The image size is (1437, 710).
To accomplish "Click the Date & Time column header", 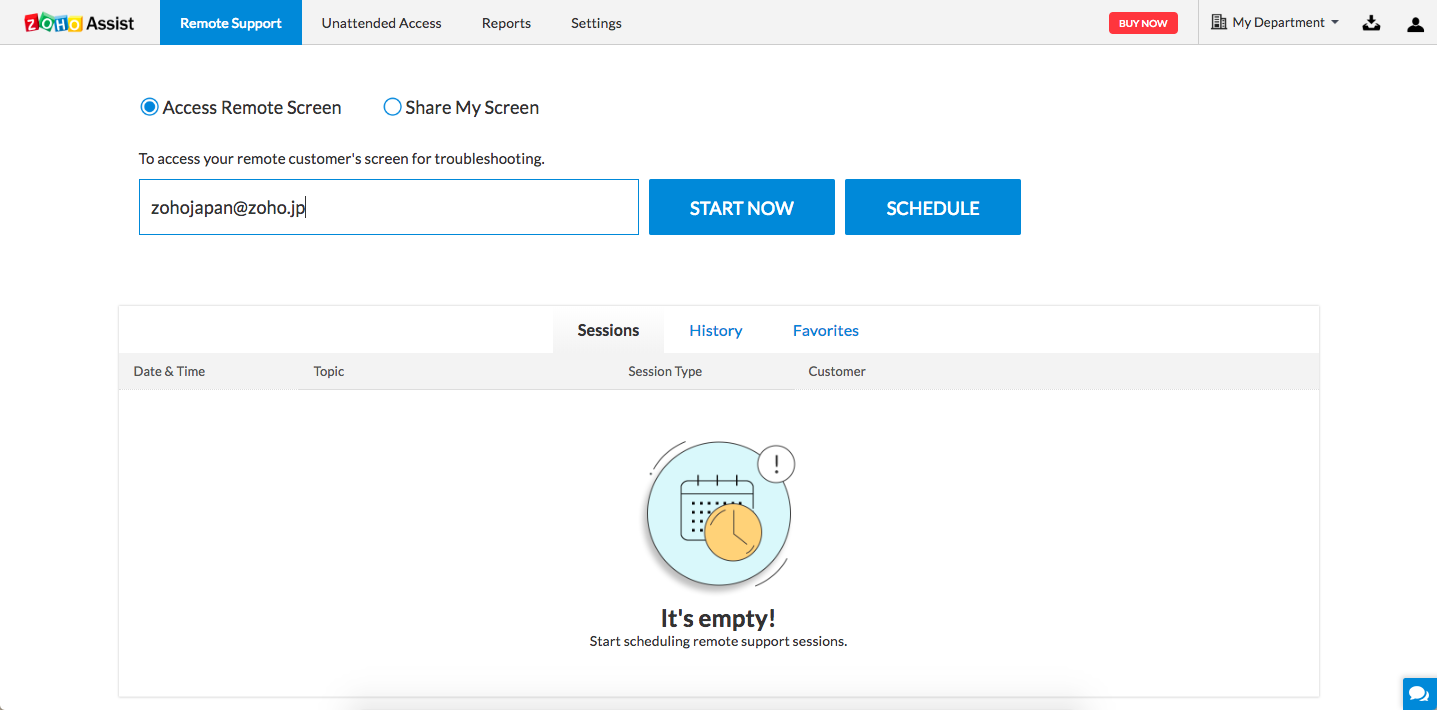I will click(169, 371).
